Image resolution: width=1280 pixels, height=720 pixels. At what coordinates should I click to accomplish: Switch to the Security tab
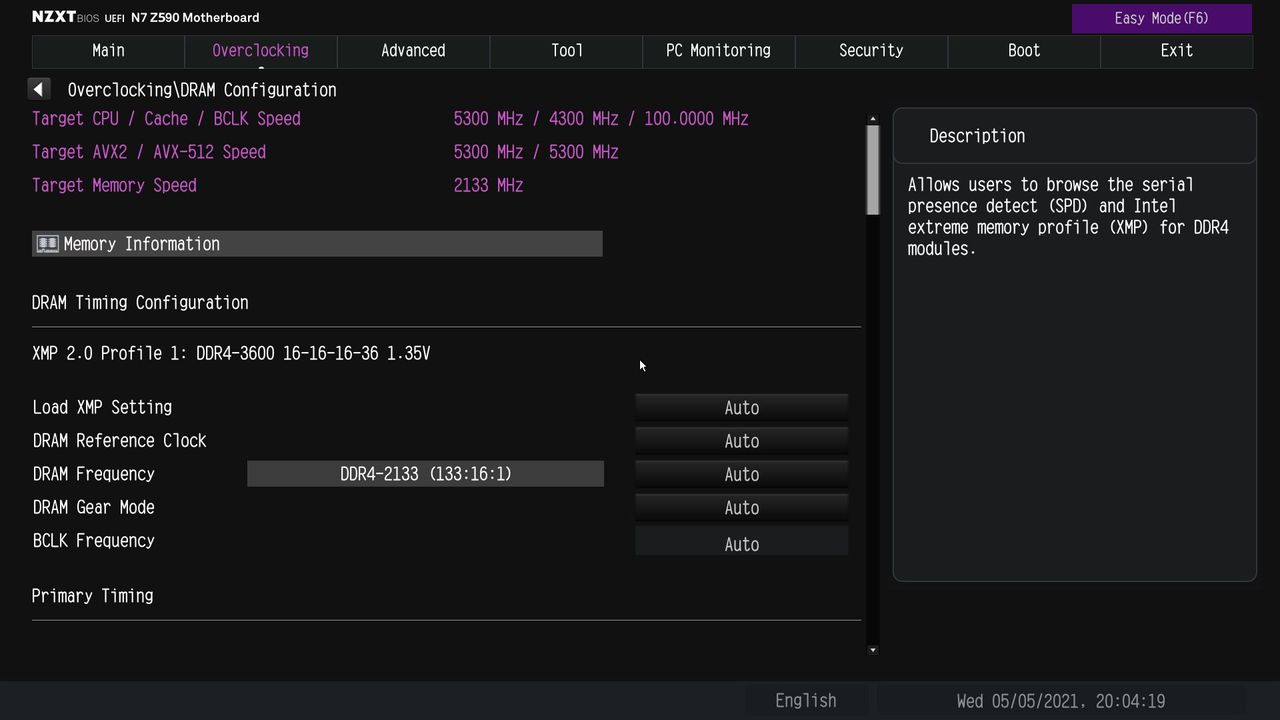point(871,51)
